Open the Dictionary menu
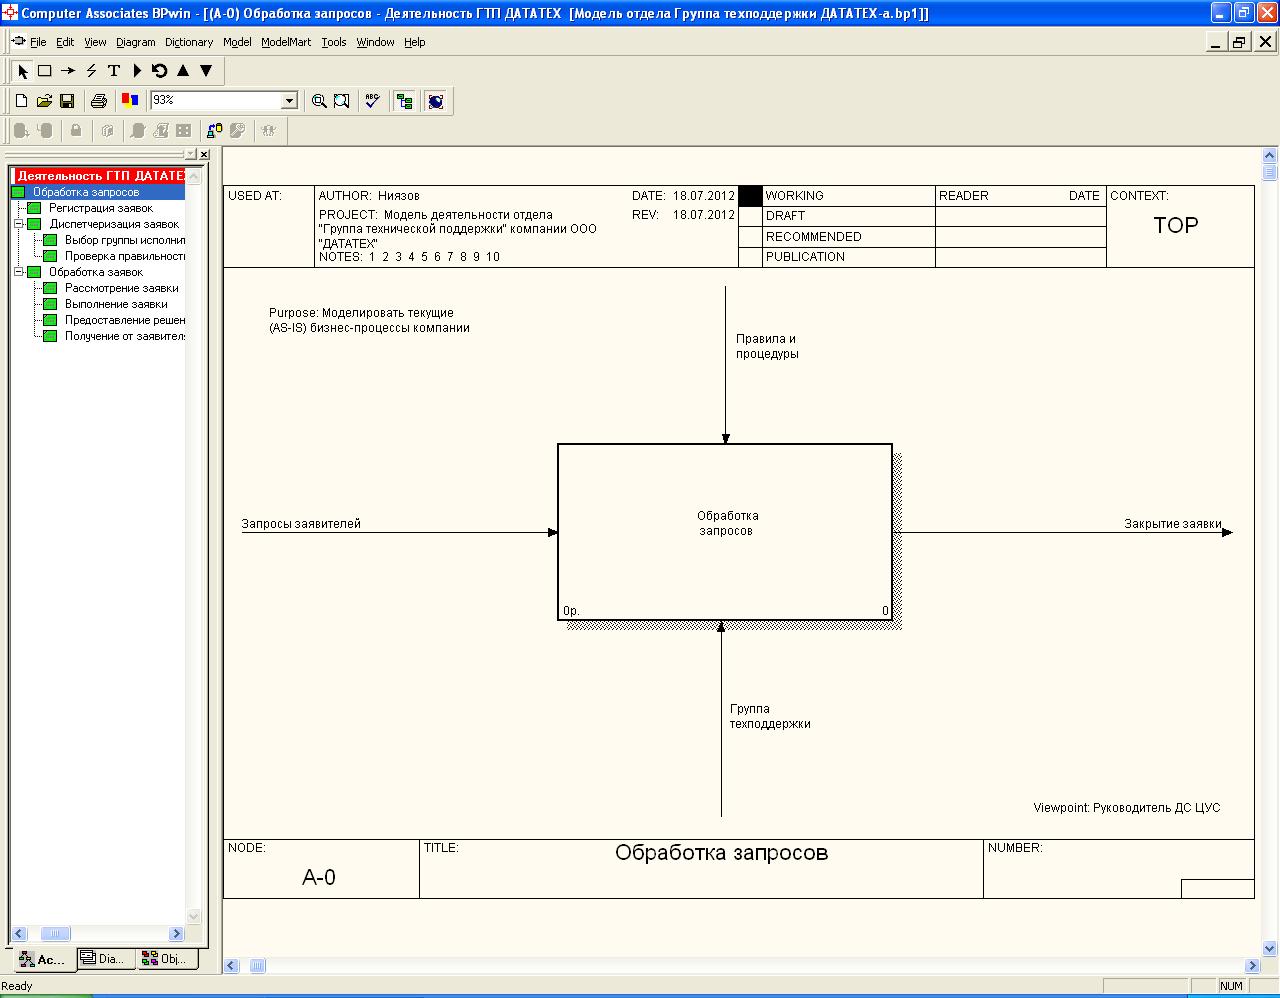Screen dimensions: 1280x998 point(189,42)
